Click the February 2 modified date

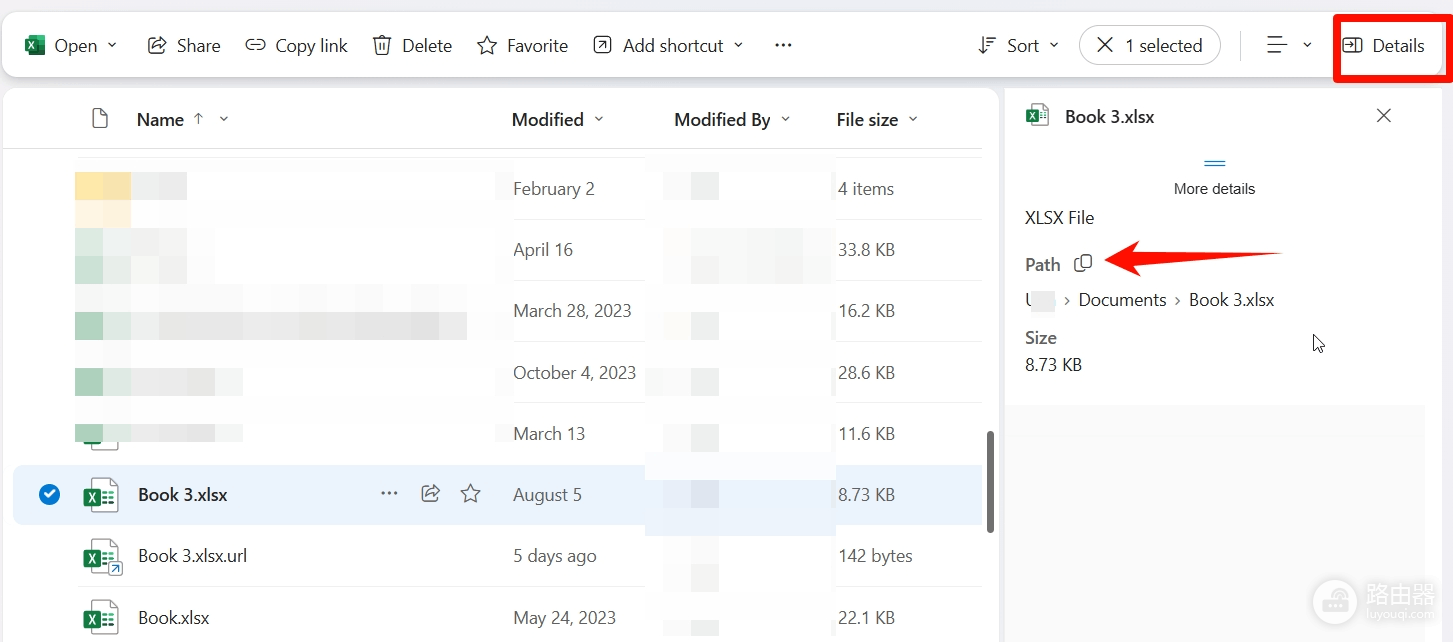tap(553, 189)
